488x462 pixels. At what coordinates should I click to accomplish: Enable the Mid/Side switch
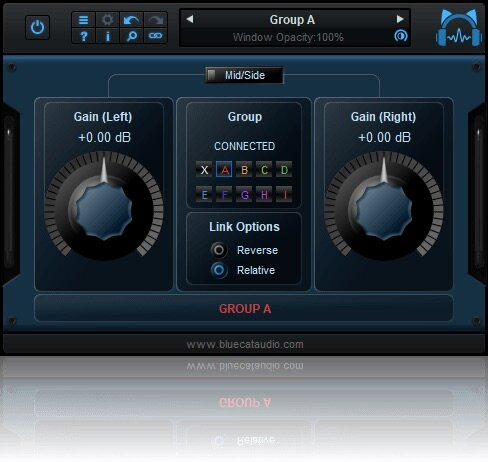[244, 75]
